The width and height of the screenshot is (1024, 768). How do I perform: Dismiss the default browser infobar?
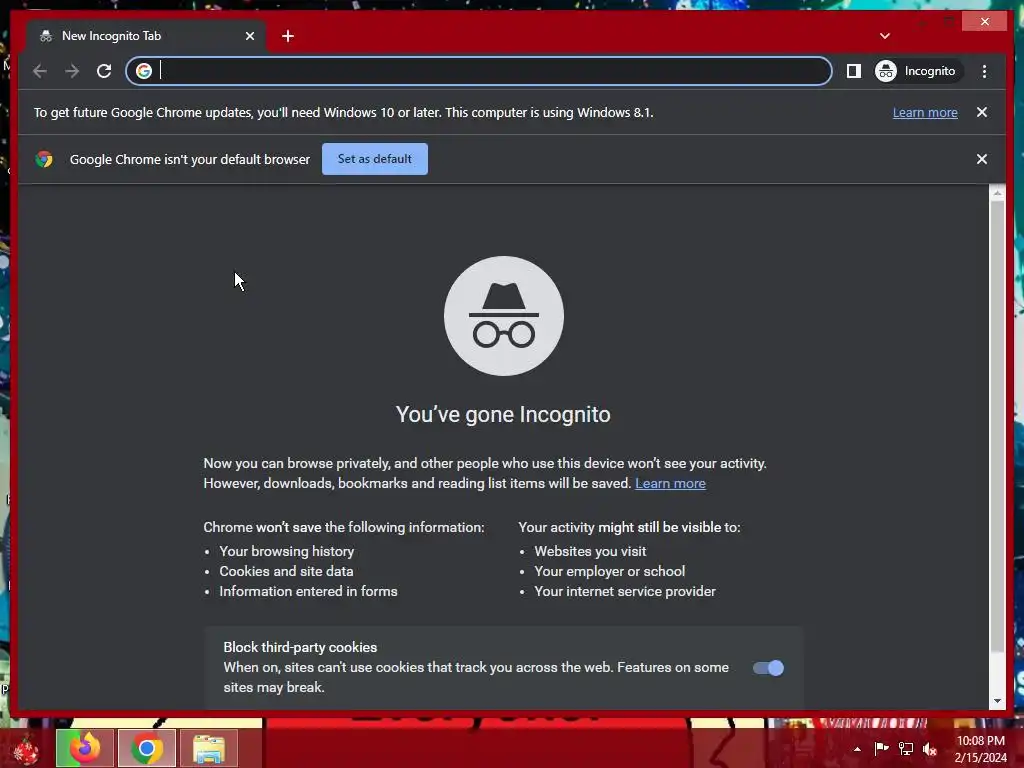(982, 159)
